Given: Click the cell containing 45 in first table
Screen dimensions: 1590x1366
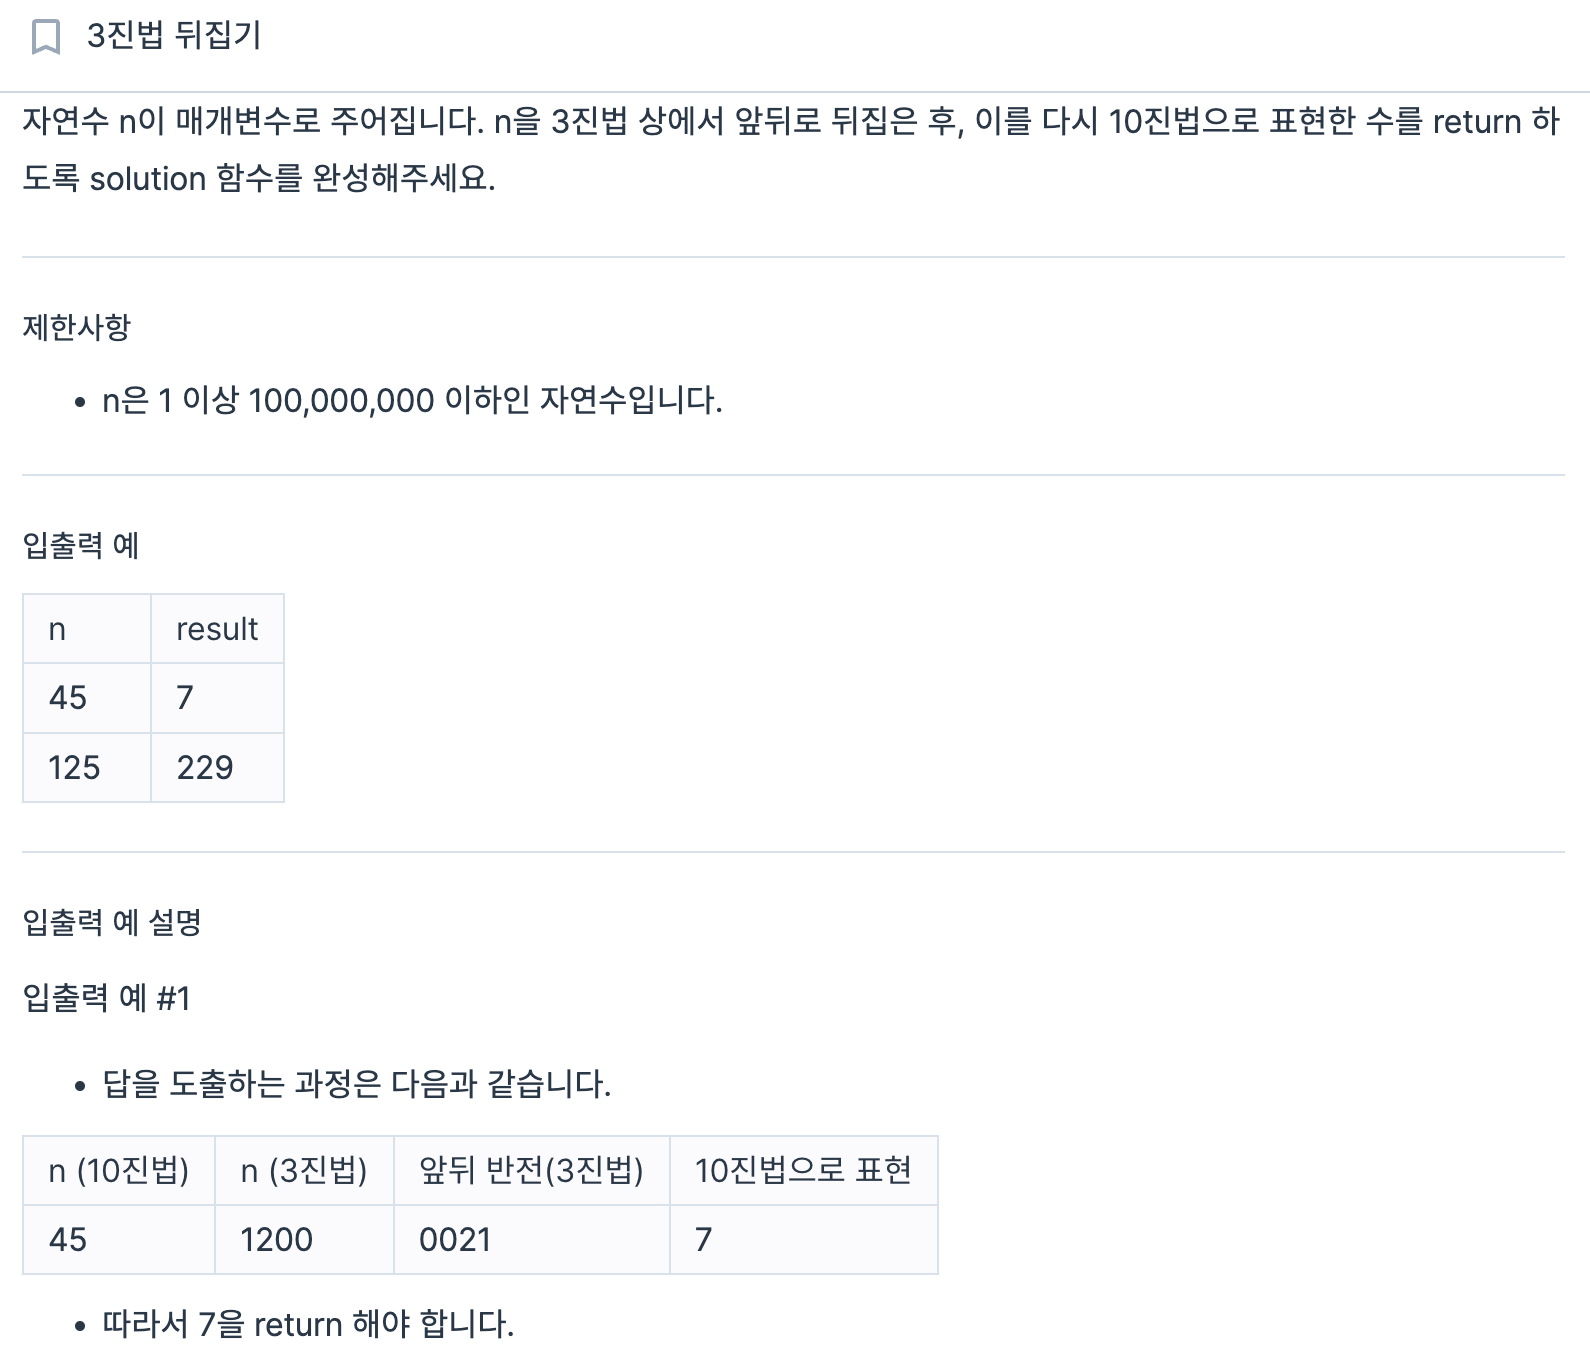Looking at the screenshot, I should [87, 698].
